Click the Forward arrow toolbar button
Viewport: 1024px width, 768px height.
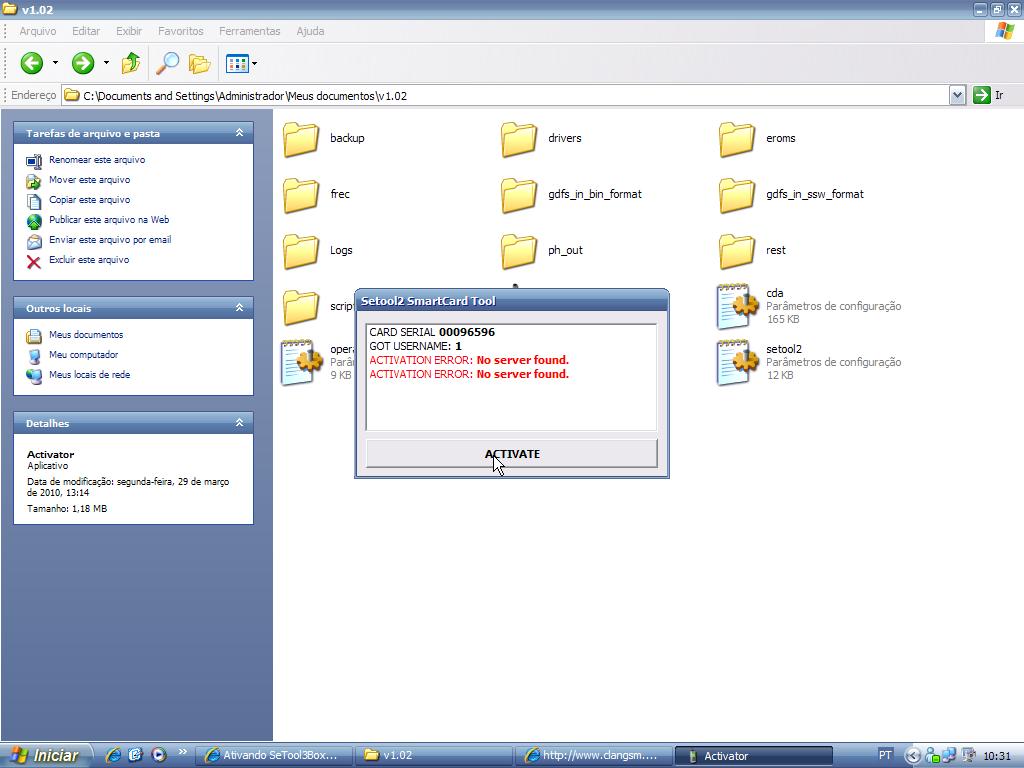83,63
